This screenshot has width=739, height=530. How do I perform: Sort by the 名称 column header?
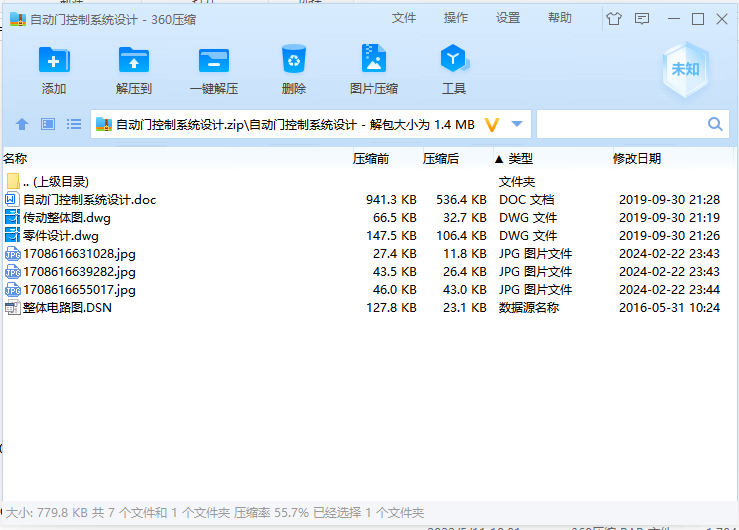coord(15,158)
